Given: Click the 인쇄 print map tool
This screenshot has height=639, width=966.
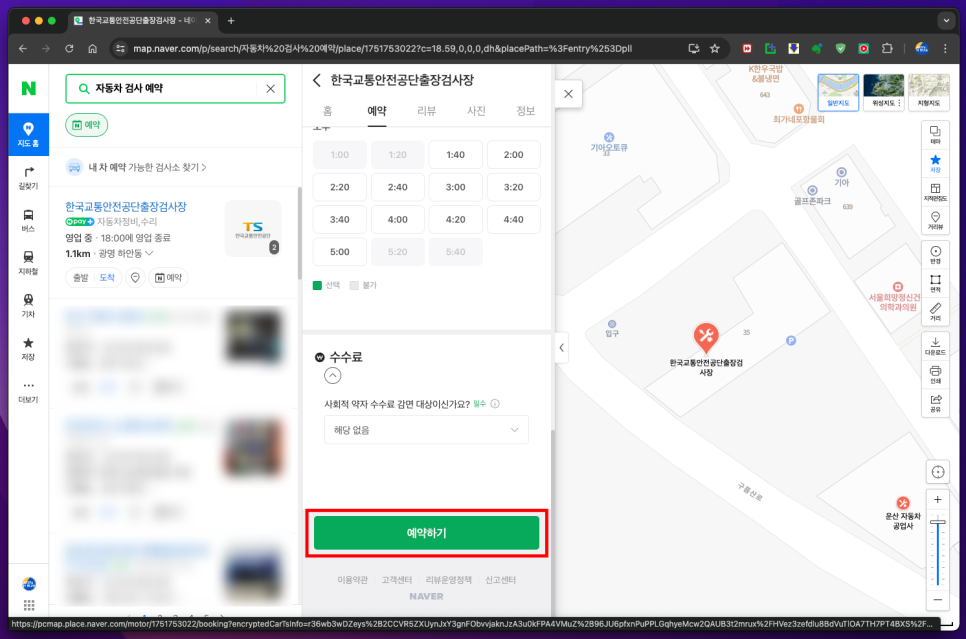Looking at the screenshot, I should coord(935,374).
